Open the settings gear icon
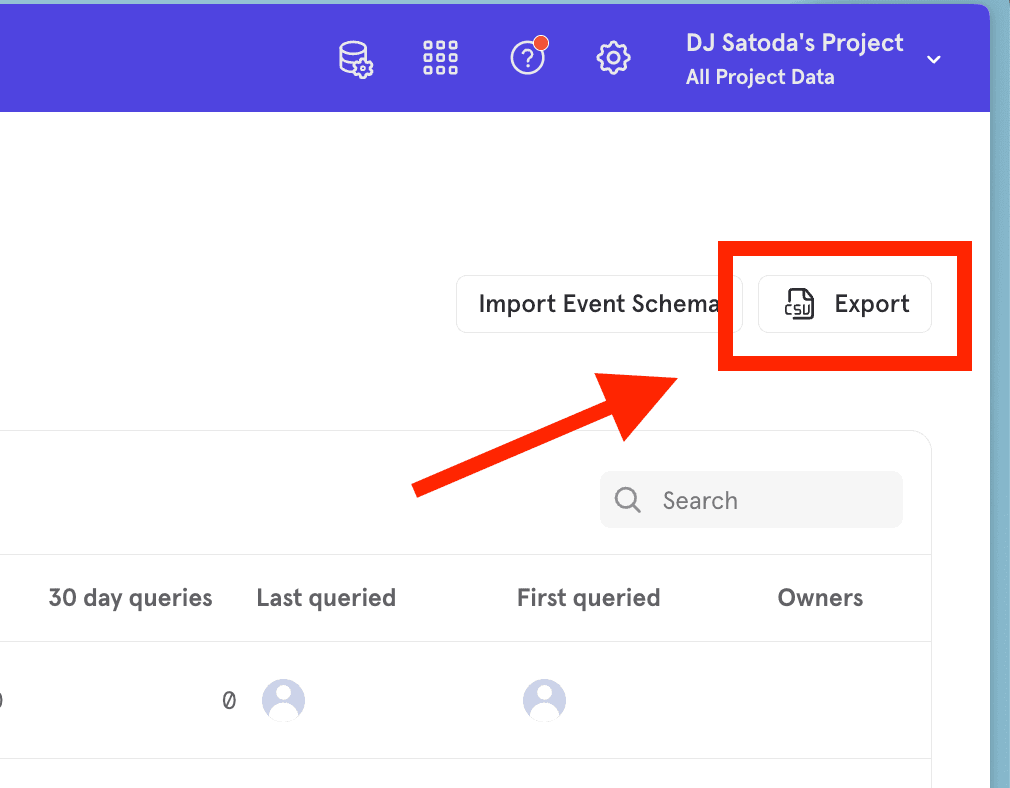The width and height of the screenshot is (1010, 788). 613,58
